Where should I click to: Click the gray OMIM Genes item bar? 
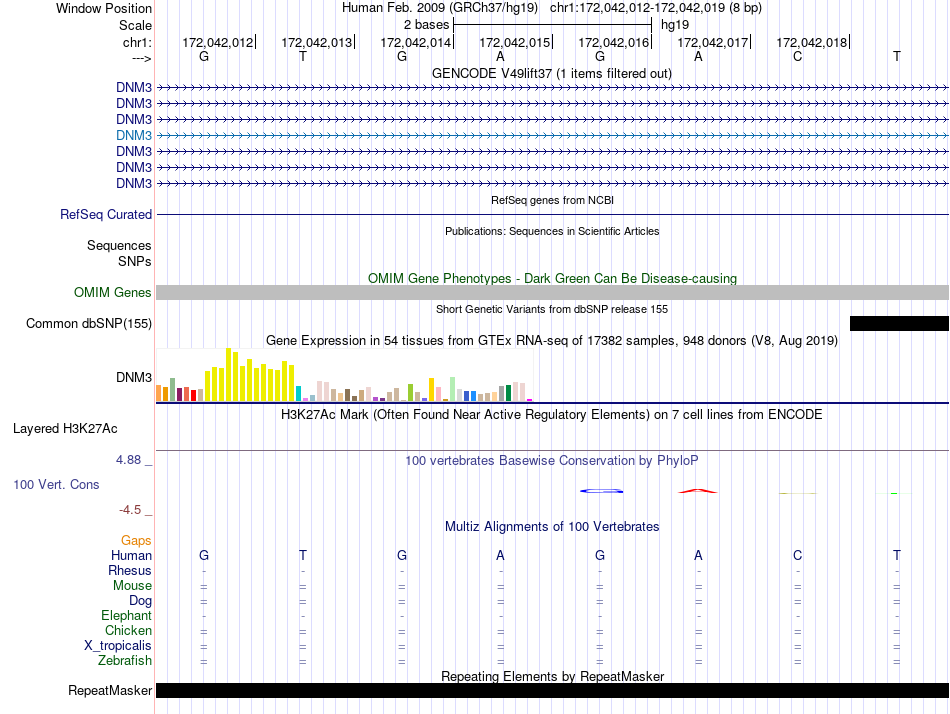click(x=553, y=292)
